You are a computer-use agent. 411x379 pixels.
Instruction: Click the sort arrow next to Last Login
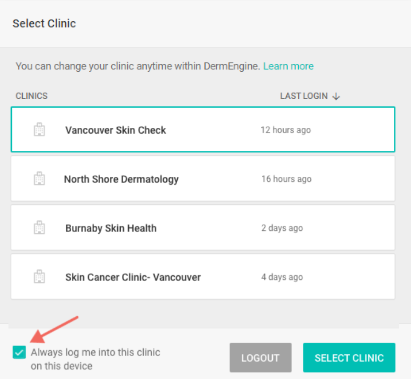[336, 96]
